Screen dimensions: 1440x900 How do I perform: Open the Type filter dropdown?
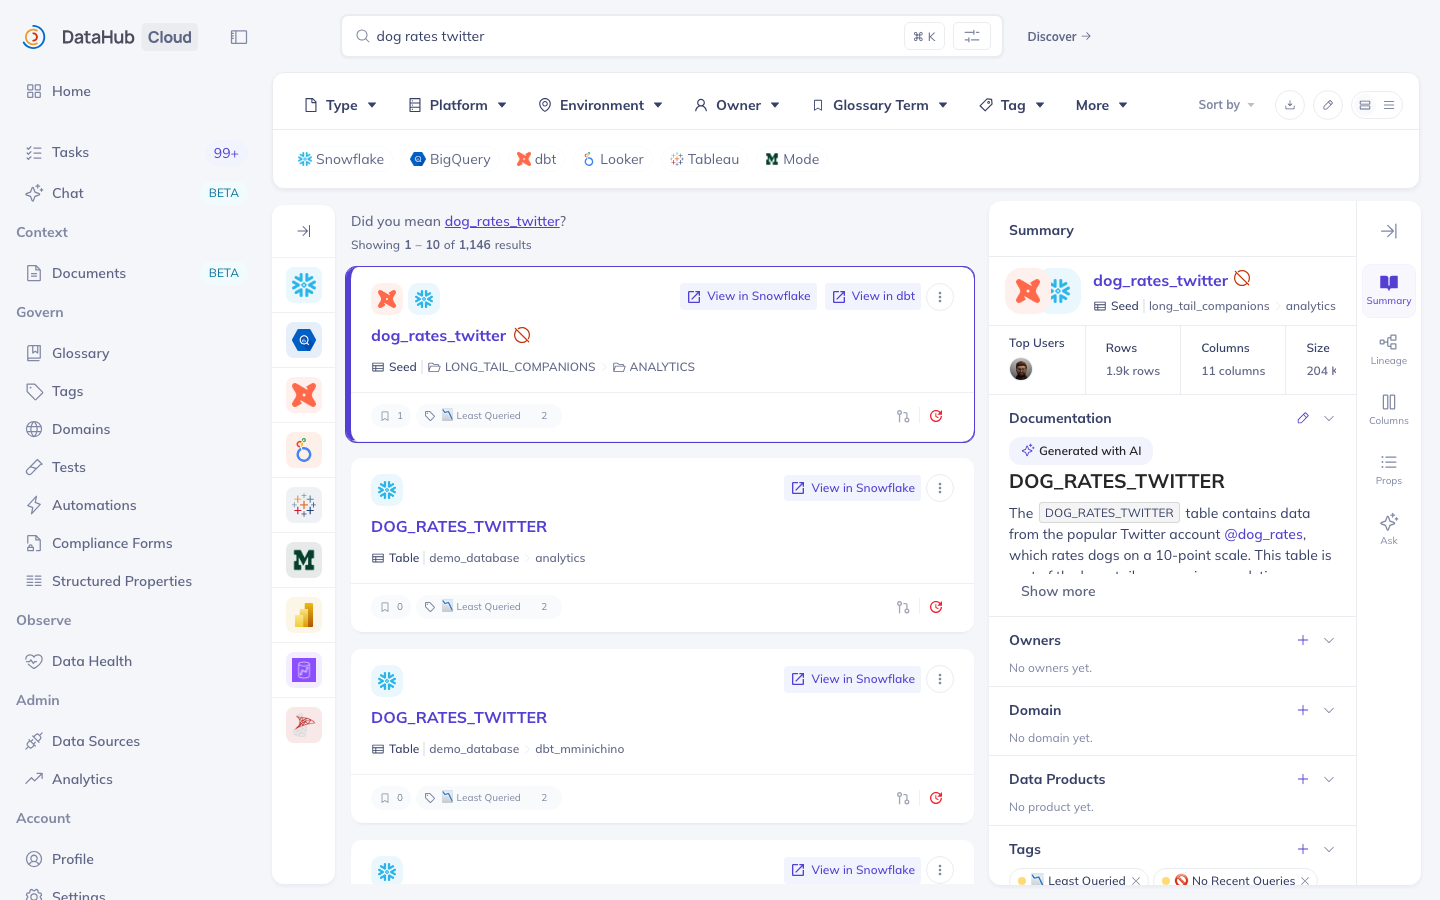[340, 105]
